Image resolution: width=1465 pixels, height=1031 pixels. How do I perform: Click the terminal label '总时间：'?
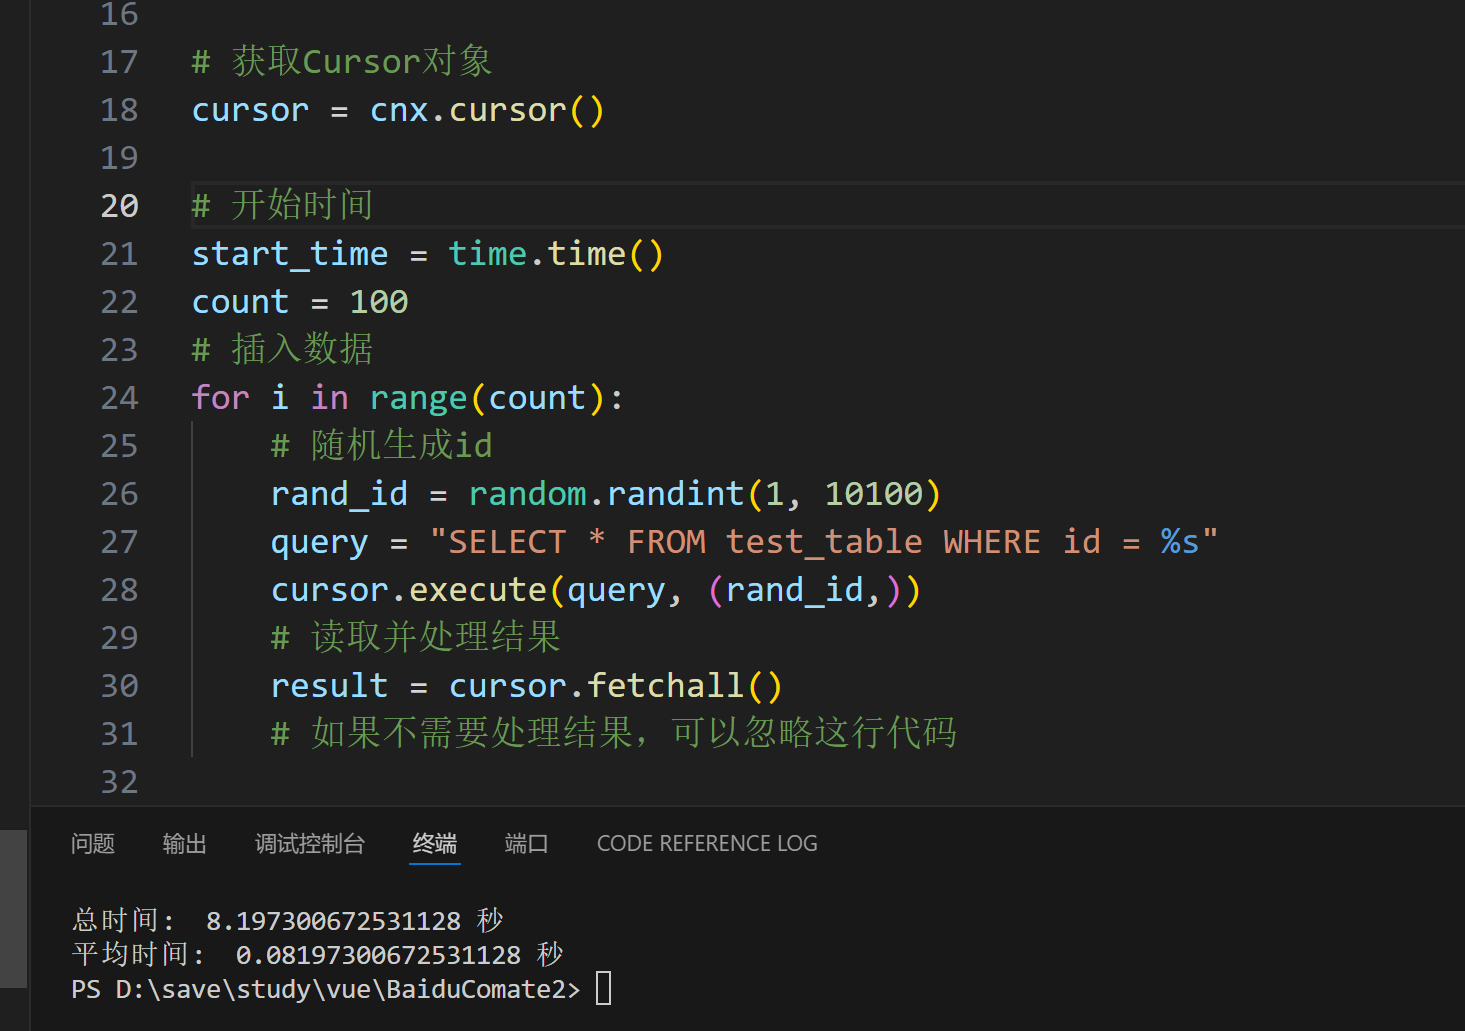tap(123, 921)
